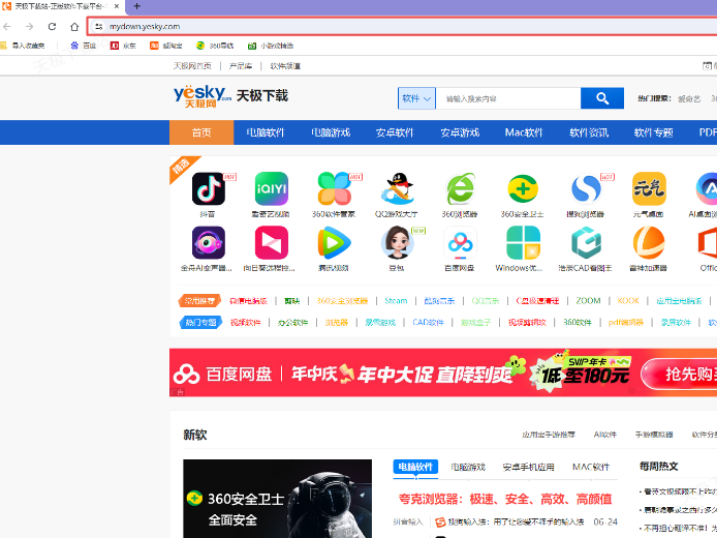Viewport: 717px width, 538px height.
Task: Switch to the 电脑软件 tab under 新软
Action: 416,467
